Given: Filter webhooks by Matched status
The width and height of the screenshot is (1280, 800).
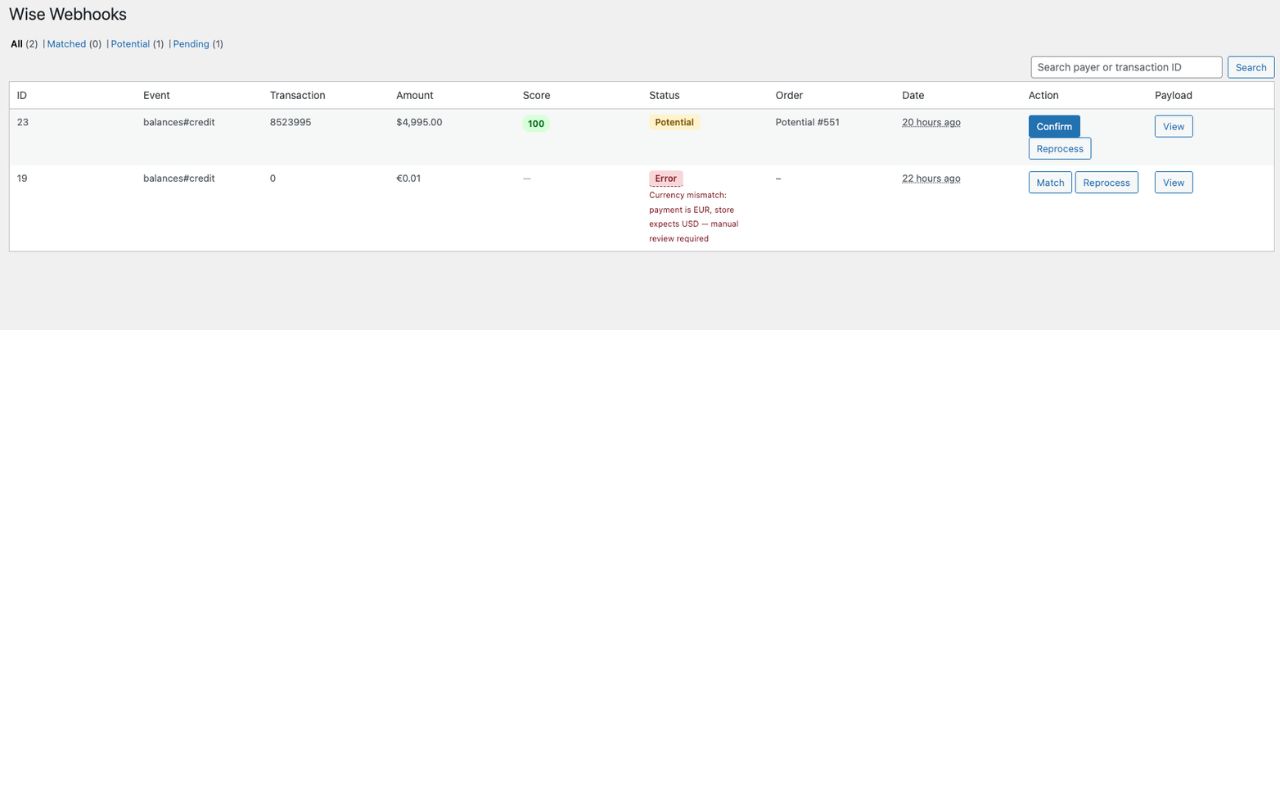Looking at the screenshot, I should 66,44.
